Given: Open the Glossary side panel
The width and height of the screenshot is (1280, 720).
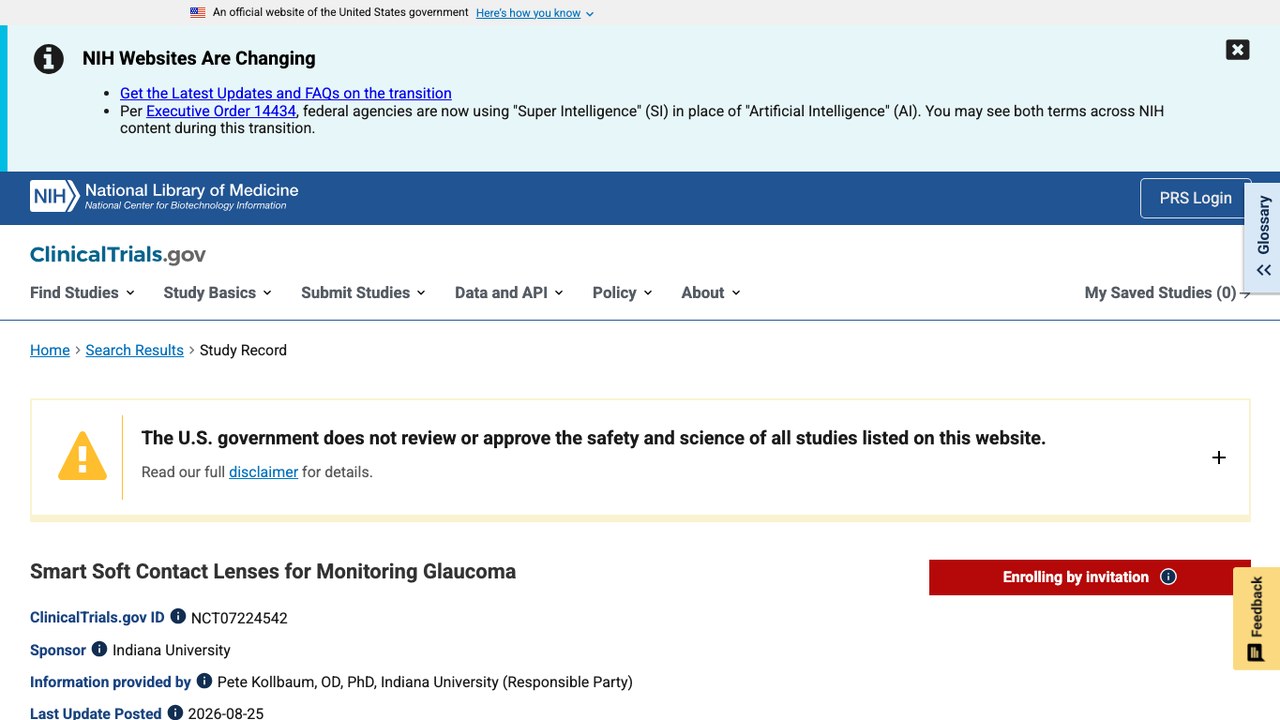Looking at the screenshot, I should pos(1263,237).
